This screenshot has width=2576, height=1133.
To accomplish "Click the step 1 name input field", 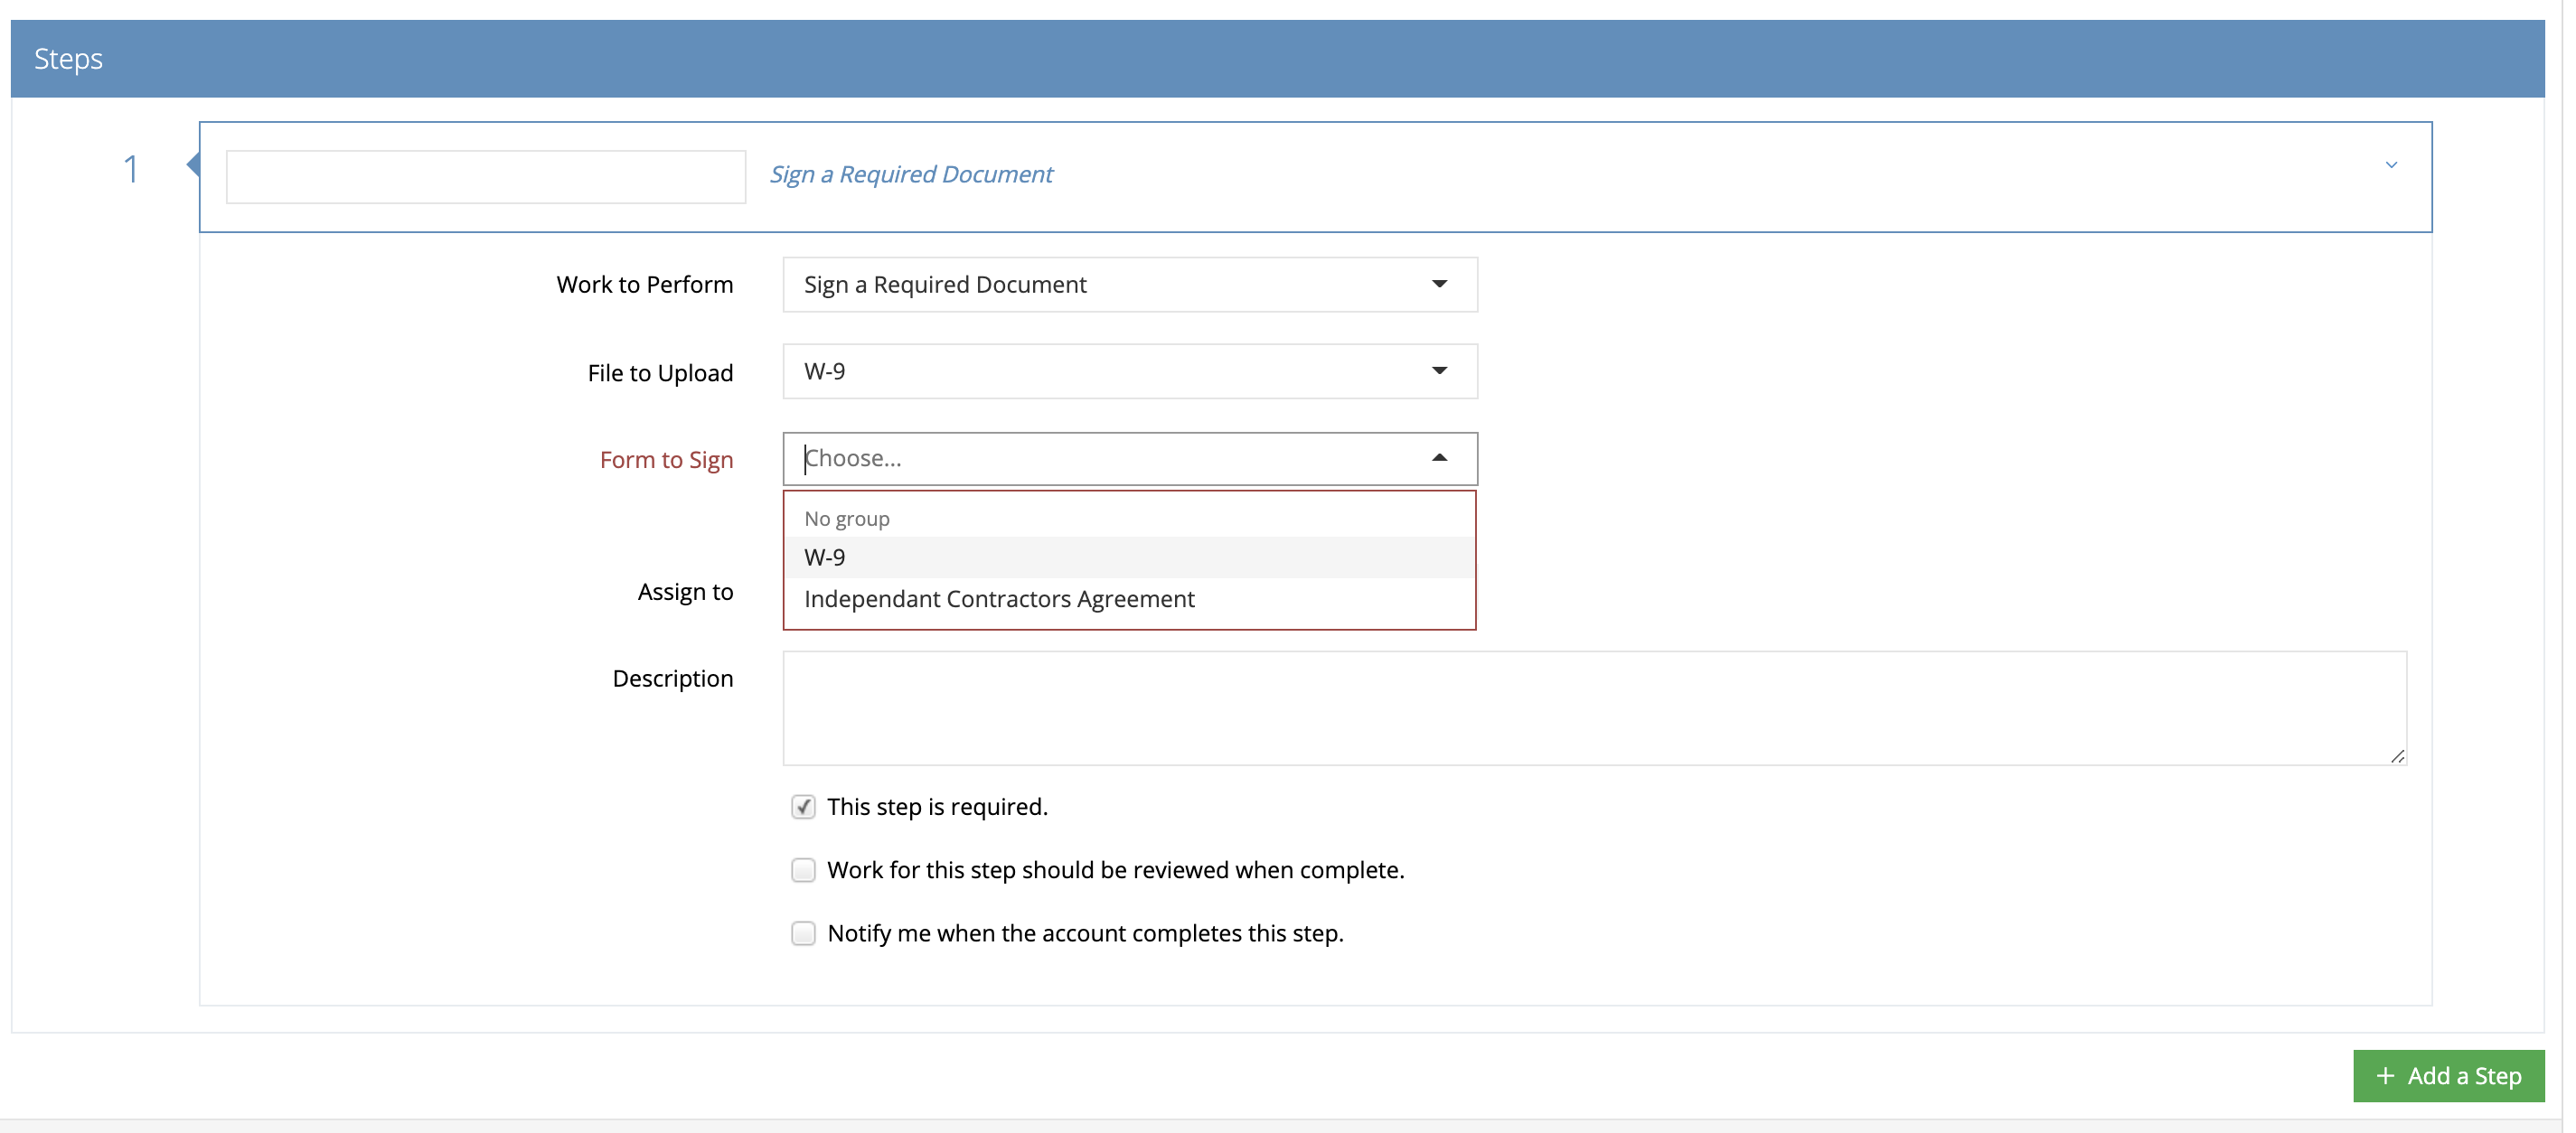I will coord(485,177).
